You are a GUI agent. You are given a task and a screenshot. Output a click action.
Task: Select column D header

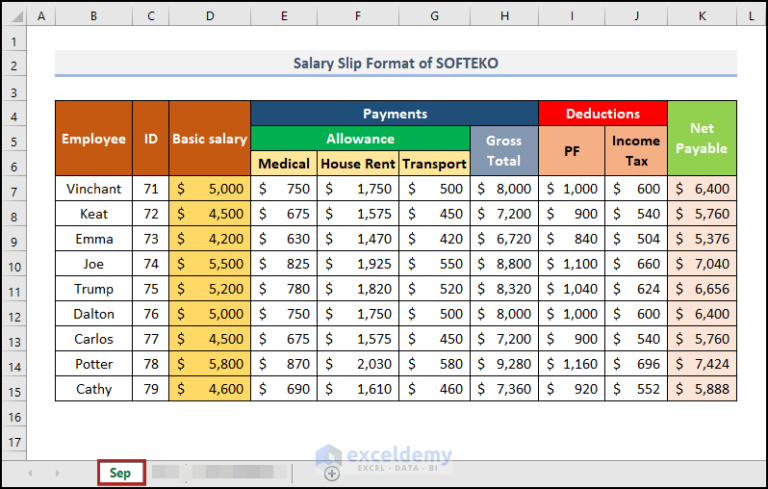click(x=210, y=16)
